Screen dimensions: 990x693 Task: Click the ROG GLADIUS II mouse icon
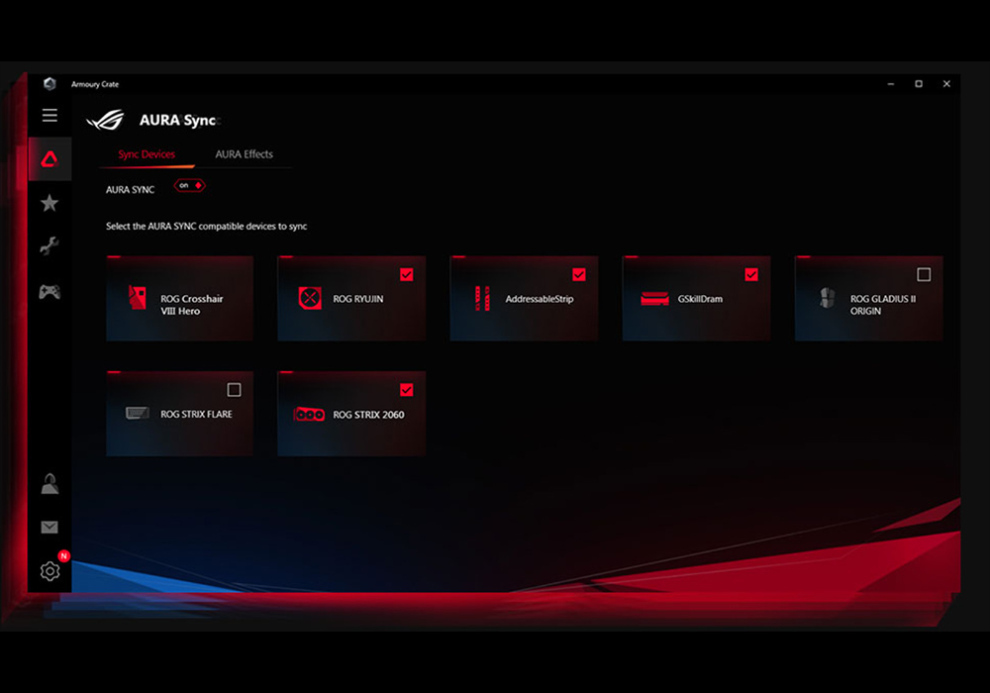(x=827, y=298)
